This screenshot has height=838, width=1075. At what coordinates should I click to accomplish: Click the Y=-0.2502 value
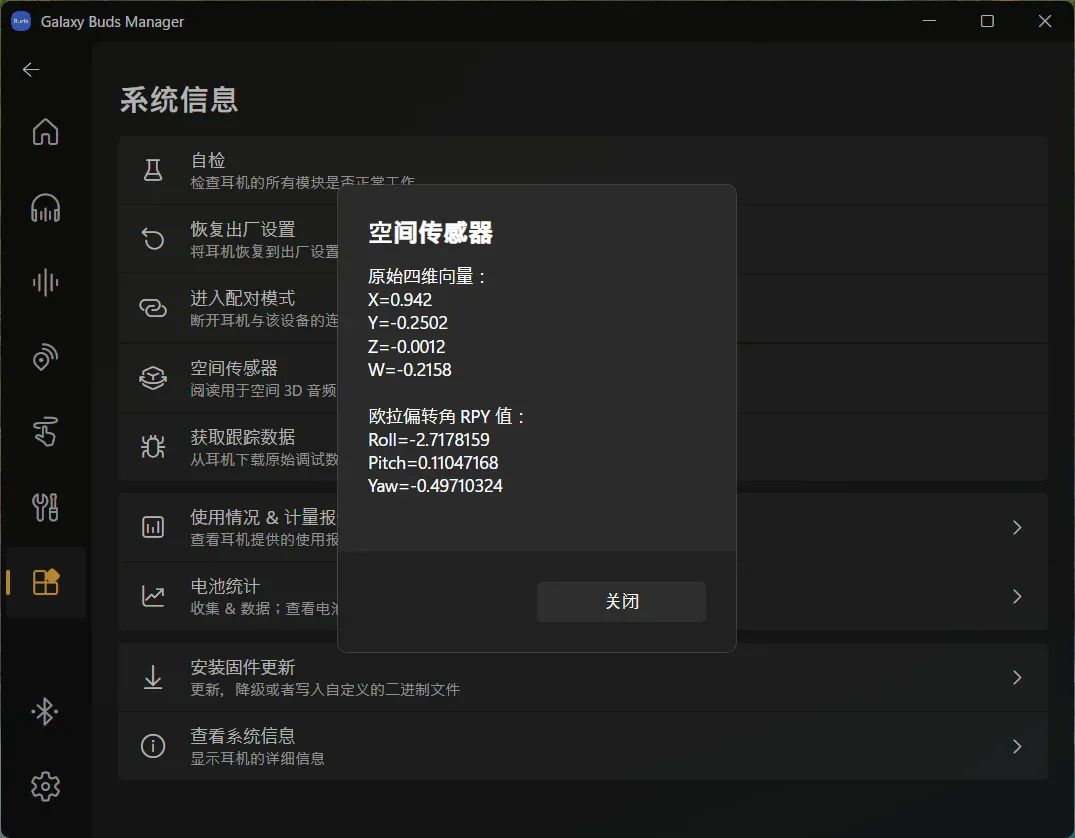(408, 323)
